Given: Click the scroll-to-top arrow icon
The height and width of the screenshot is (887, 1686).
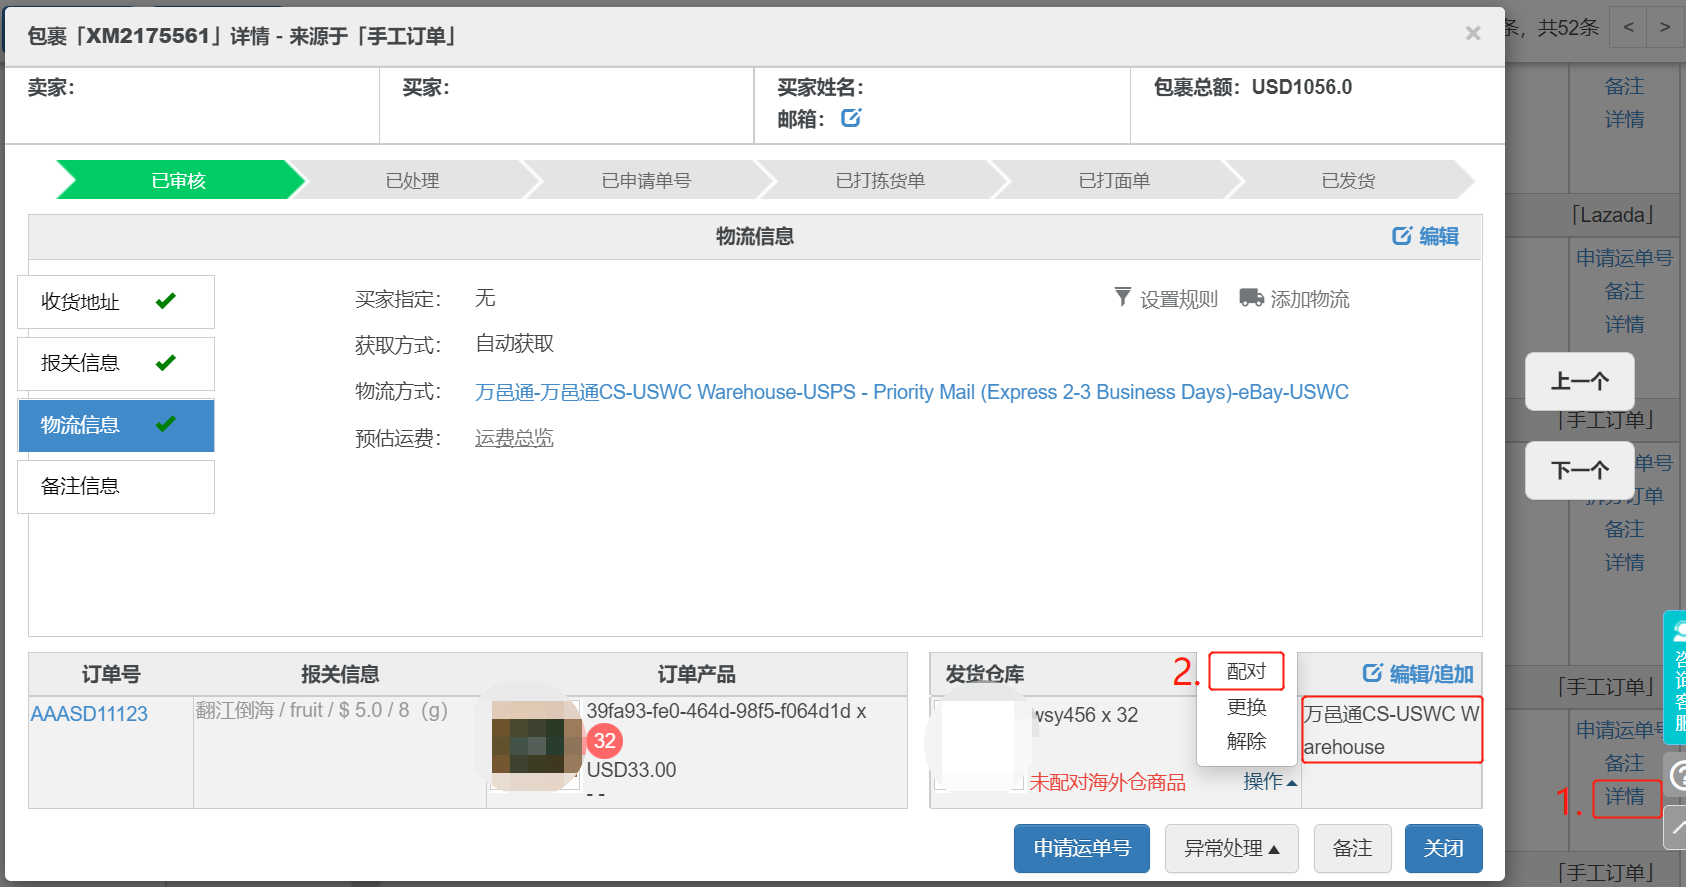Looking at the screenshot, I should 1676,826.
